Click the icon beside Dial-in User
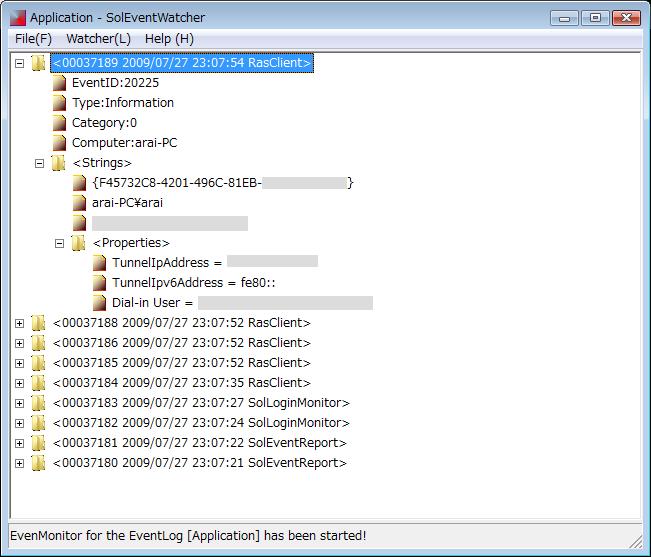651x557 pixels. (x=99, y=303)
